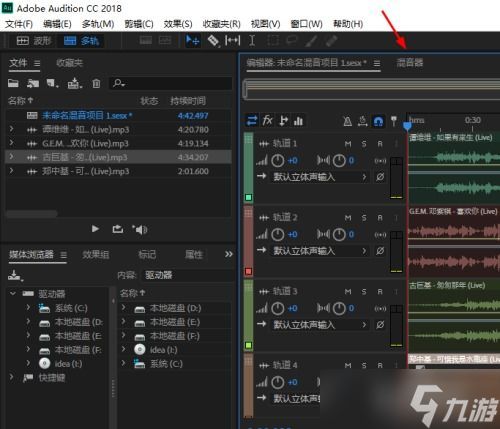Select the Razor cut tool
This screenshot has width=500, height=429.
(x=213, y=41)
